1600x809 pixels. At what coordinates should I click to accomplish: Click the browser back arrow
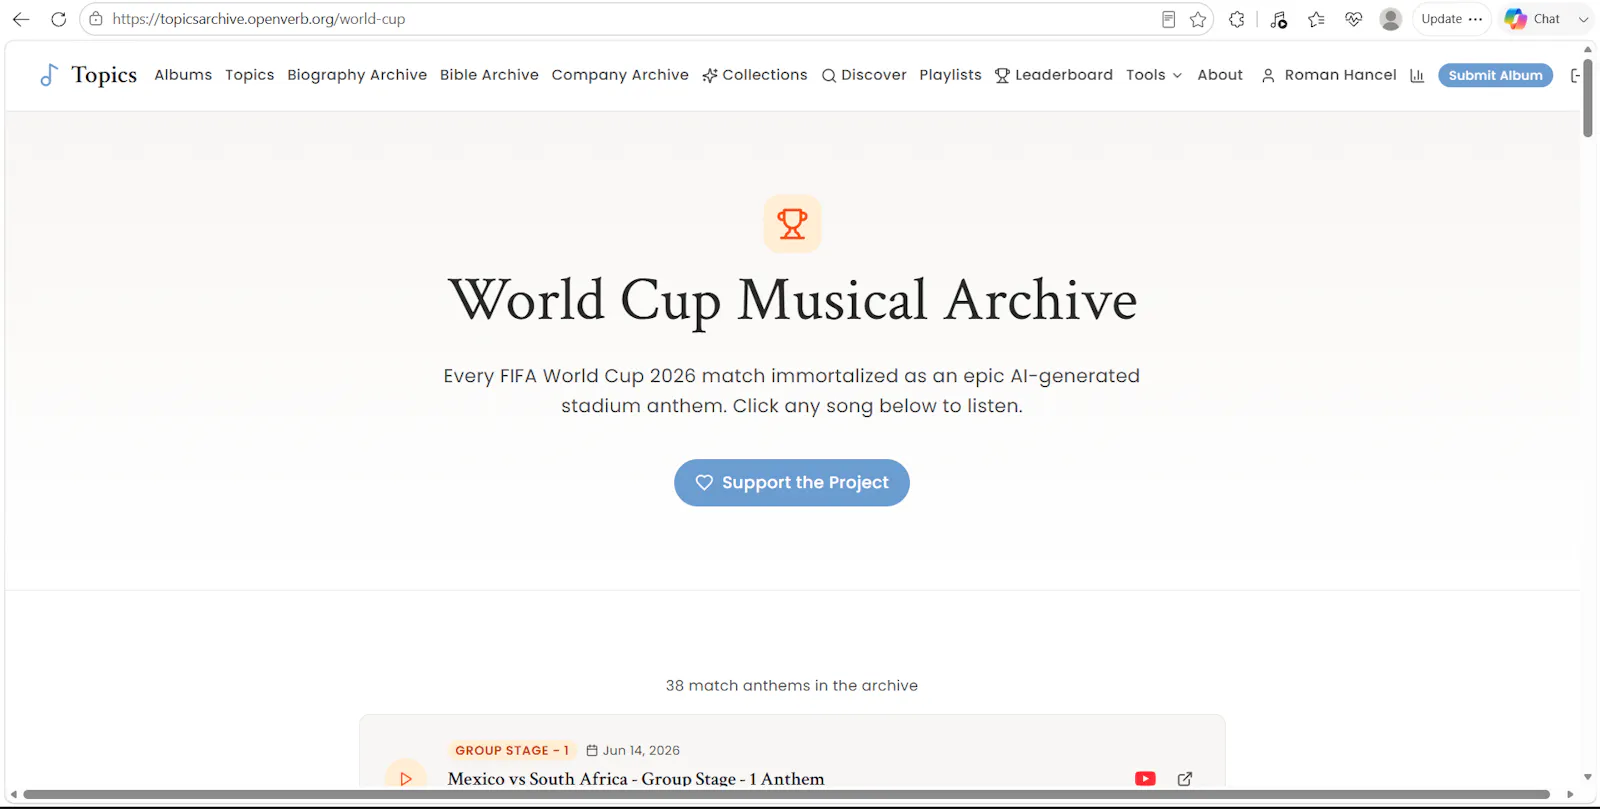click(x=21, y=19)
